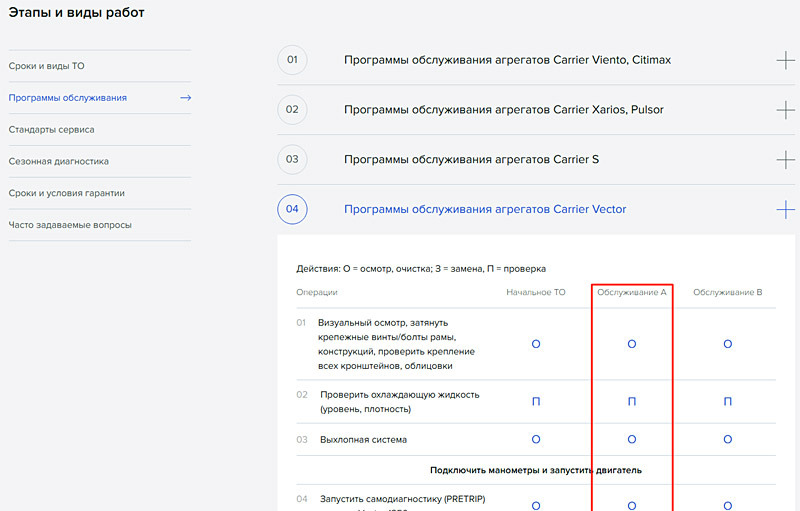Go to 'Сезонная диагностика' sidebar item
800x511 pixels.
coord(59,161)
